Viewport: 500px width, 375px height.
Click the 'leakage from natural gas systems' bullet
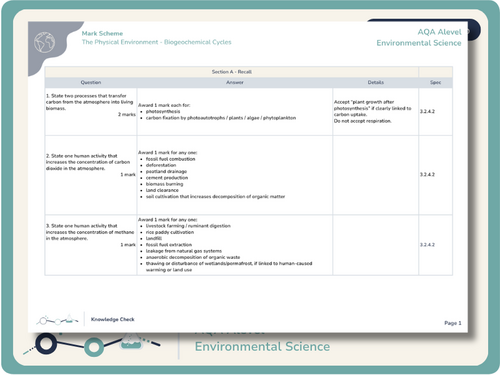coord(184,251)
